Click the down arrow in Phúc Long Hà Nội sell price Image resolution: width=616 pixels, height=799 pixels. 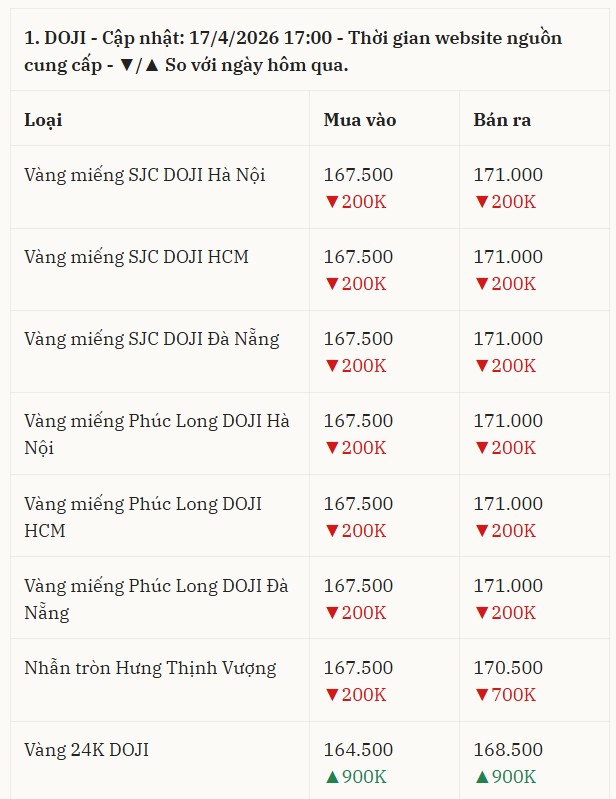click(482, 448)
